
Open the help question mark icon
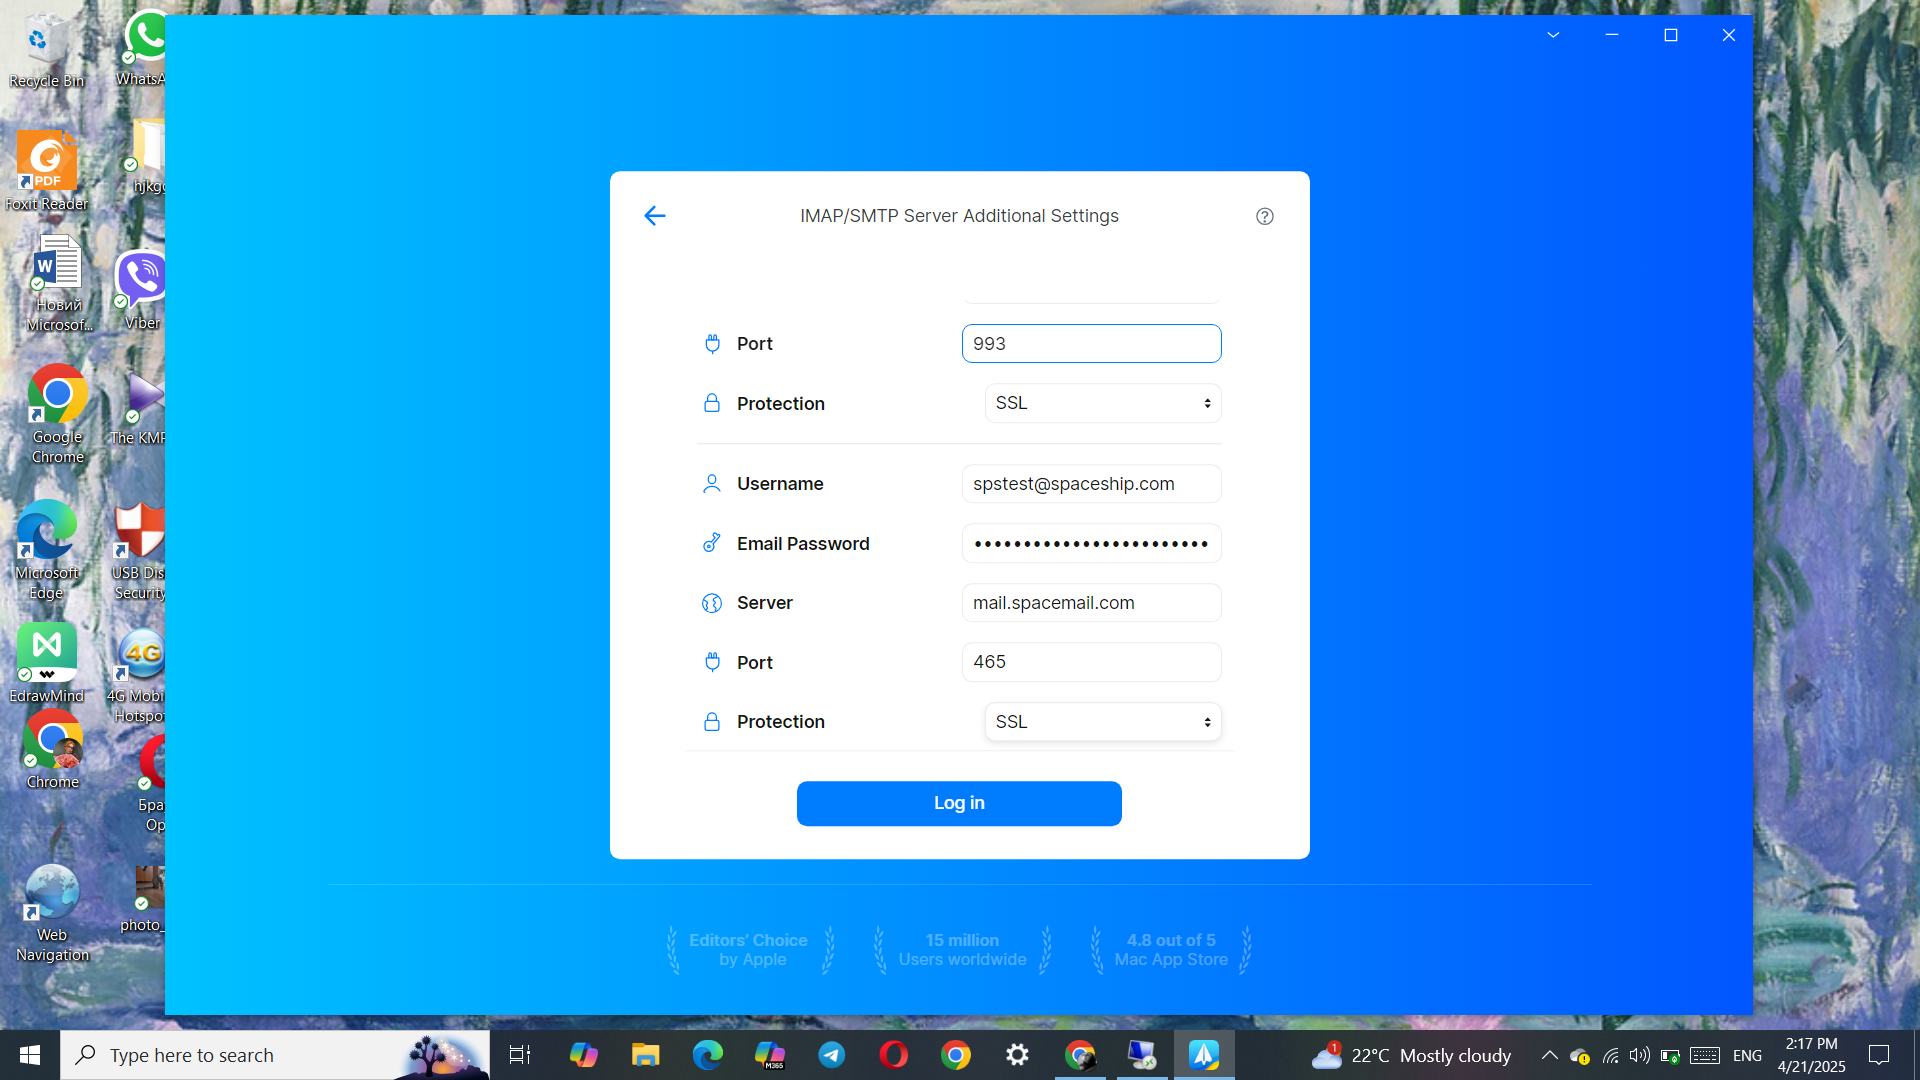click(1264, 216)
